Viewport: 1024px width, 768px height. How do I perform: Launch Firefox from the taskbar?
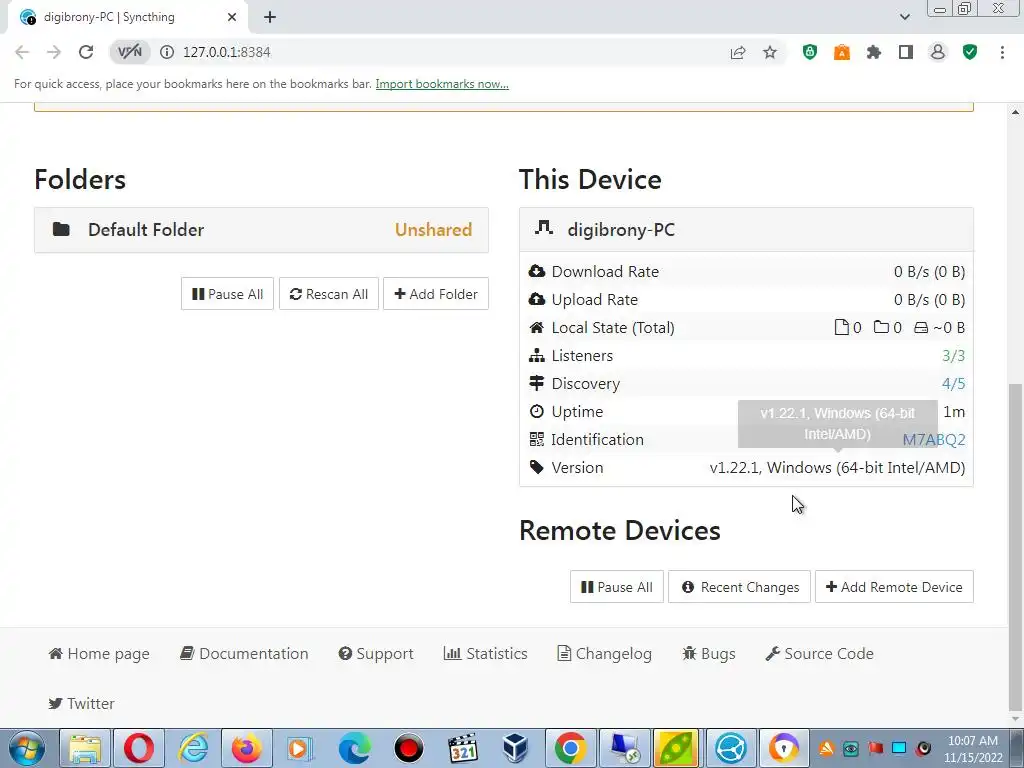pos(246,748)
